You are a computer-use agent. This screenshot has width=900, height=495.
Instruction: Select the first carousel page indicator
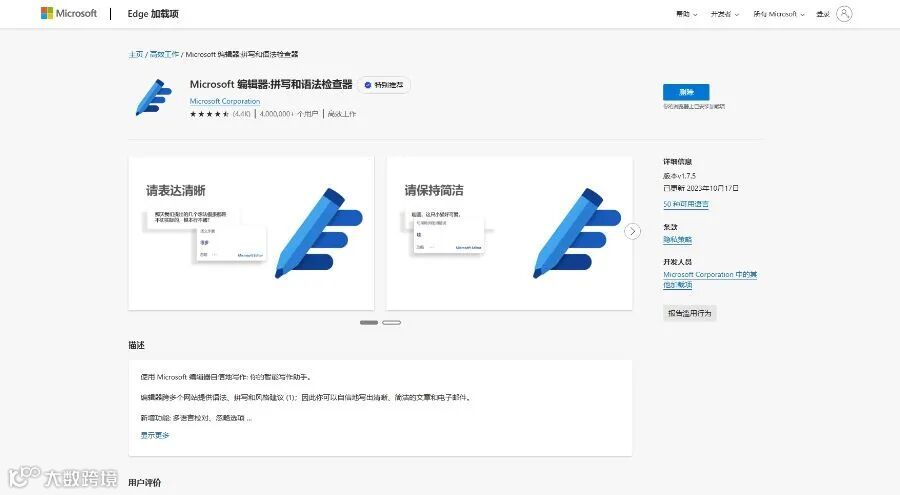click(368, 323)
